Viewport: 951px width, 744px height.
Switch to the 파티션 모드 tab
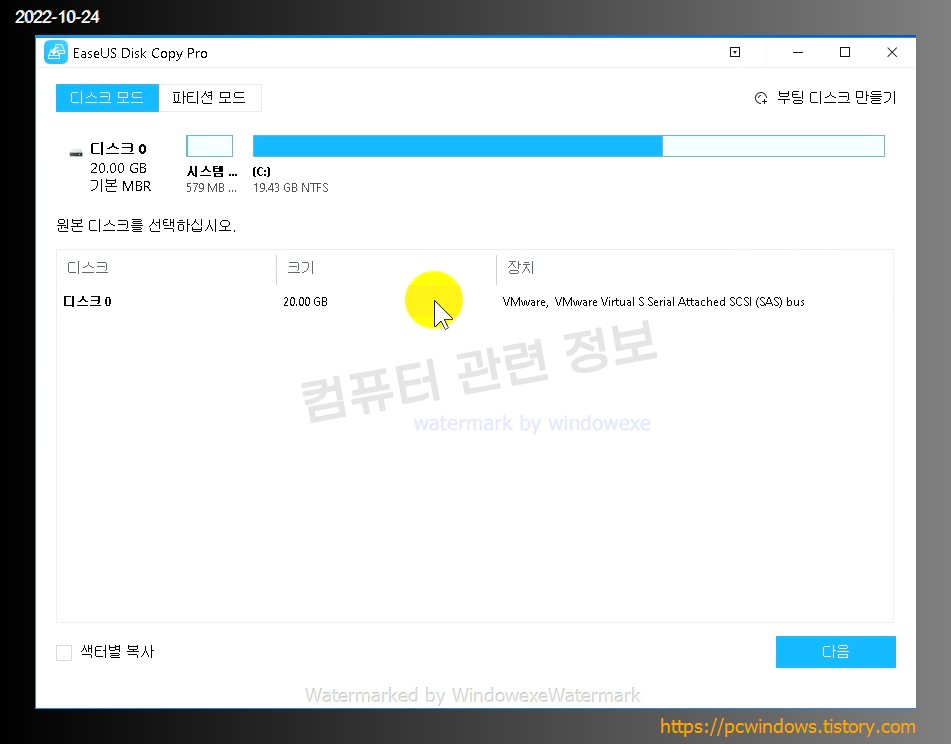click(x=210, y=98)
